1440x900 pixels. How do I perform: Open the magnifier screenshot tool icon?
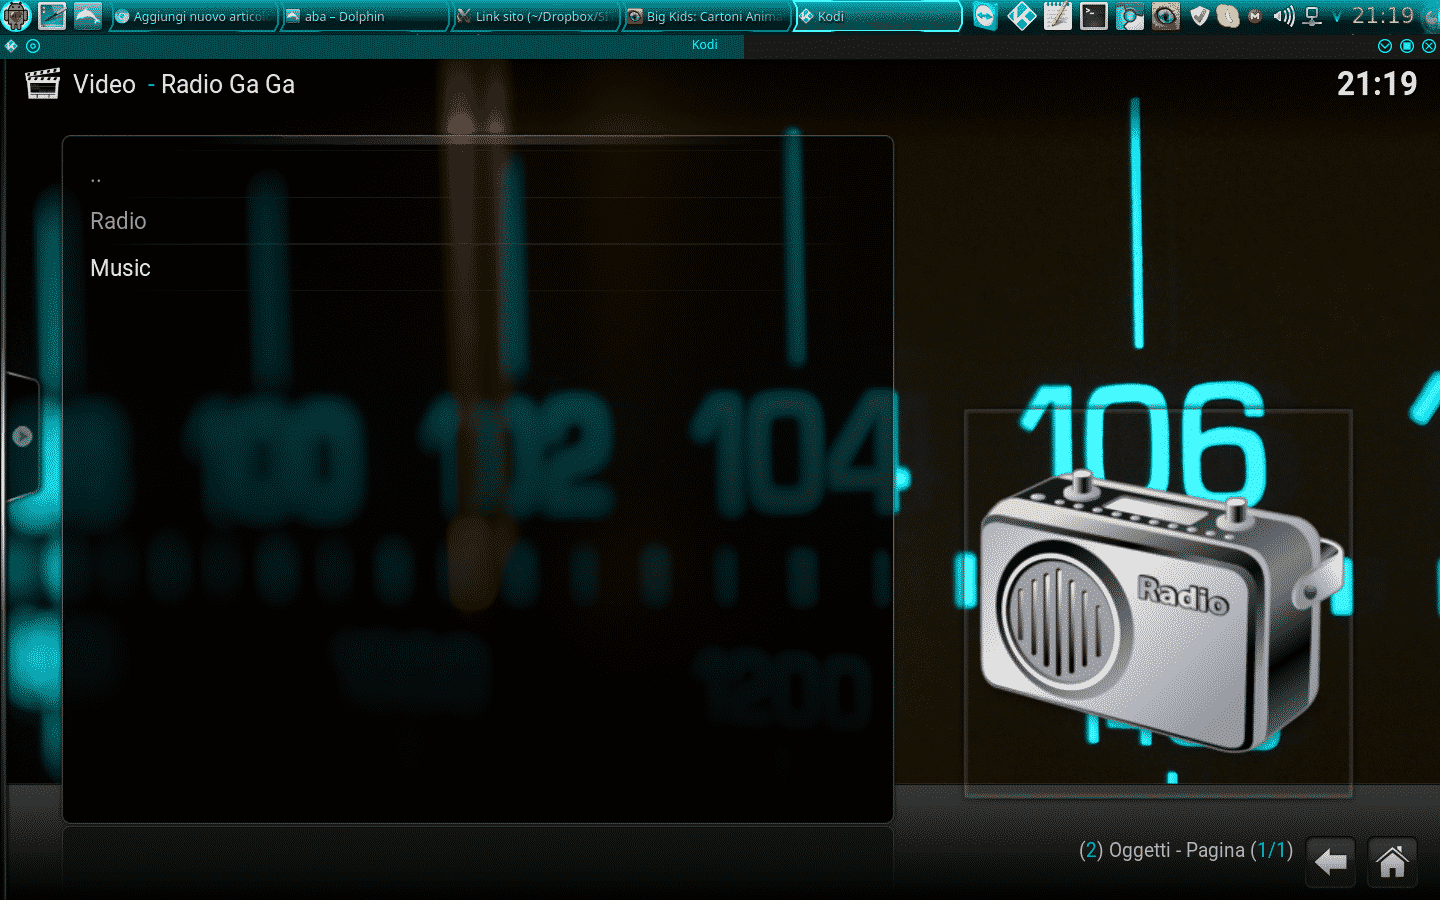coord(1129,16)
